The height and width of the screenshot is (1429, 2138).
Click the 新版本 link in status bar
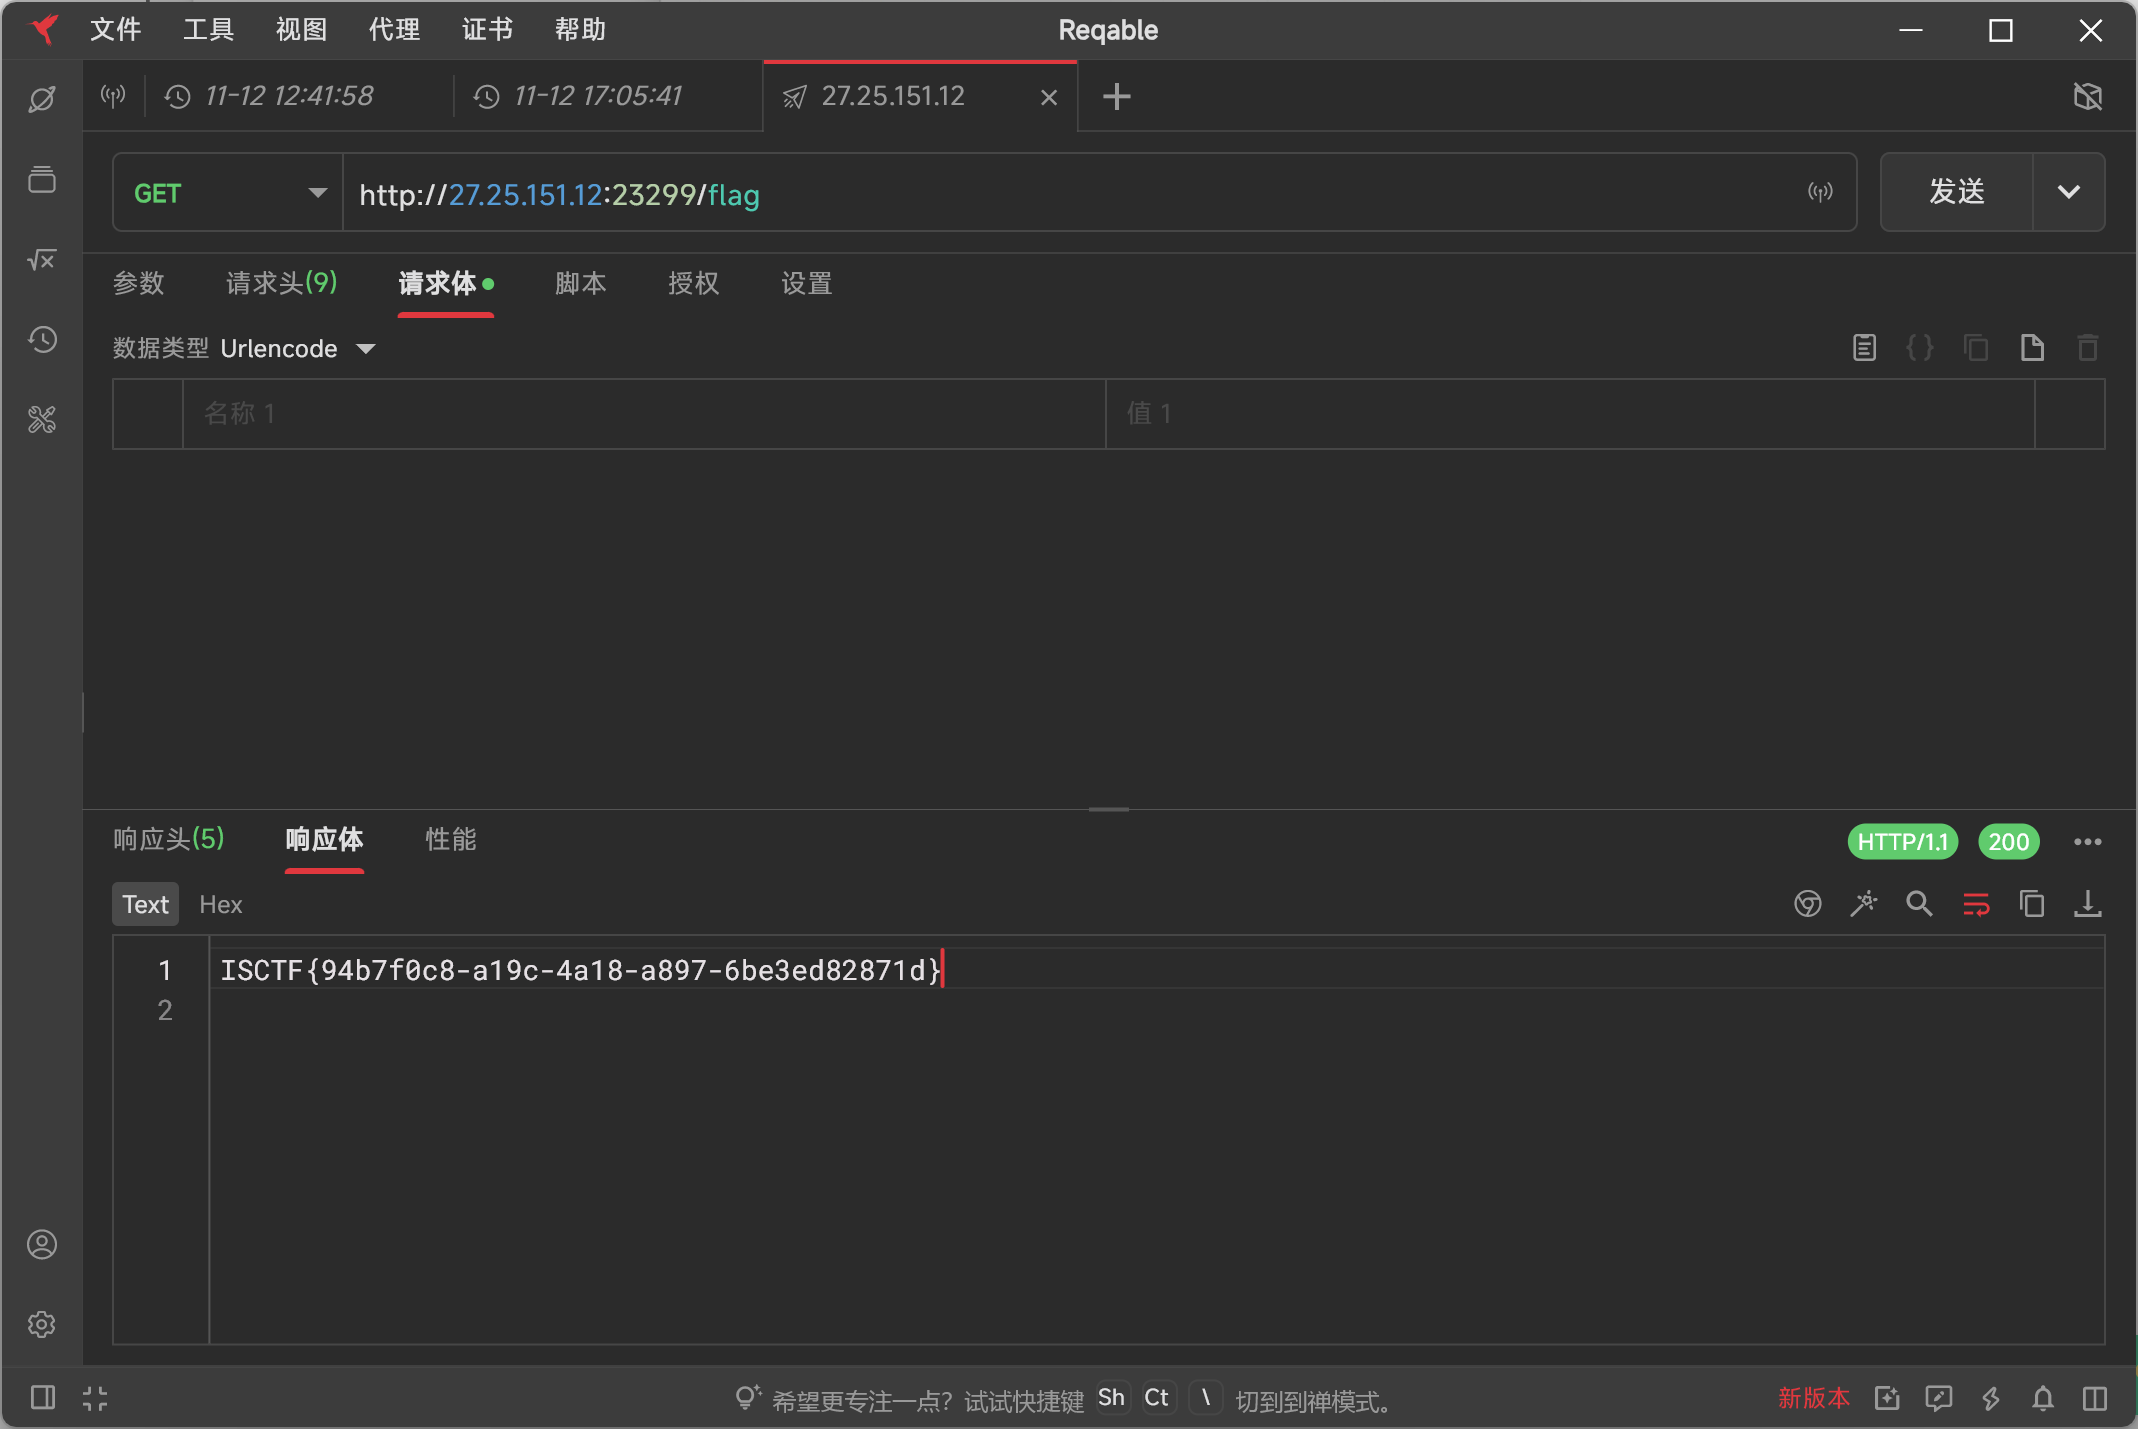click(x=1813, y=1398)
